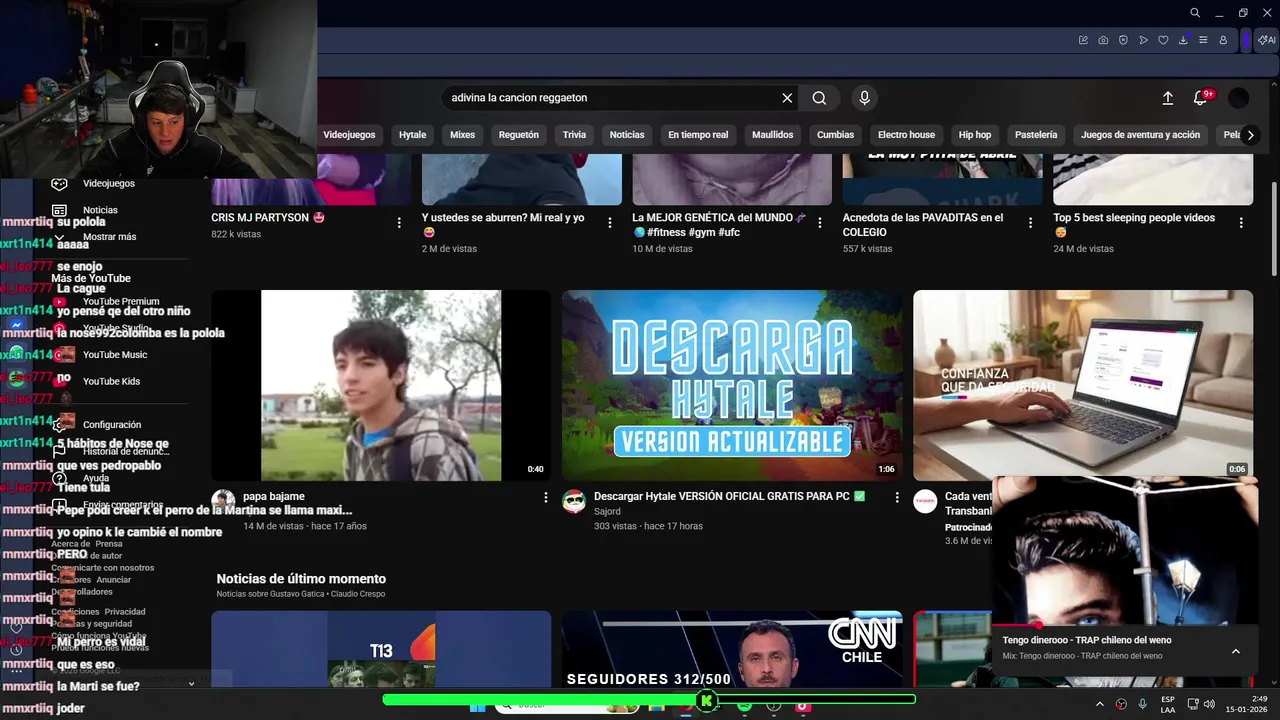Open browser downloads icon
The width and height of the screenshot is (1280, 720).
pos(1183,40)
